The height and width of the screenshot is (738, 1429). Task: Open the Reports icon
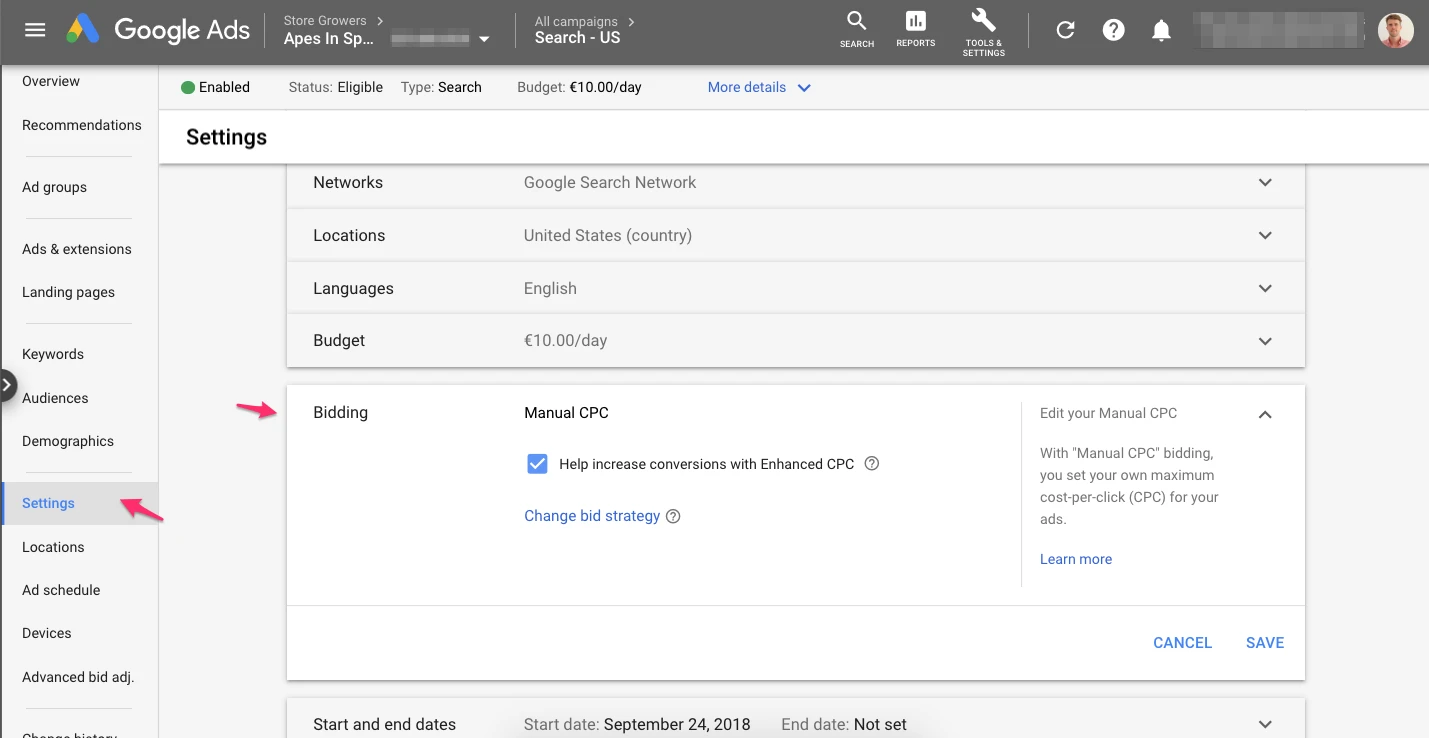(916, 30)
